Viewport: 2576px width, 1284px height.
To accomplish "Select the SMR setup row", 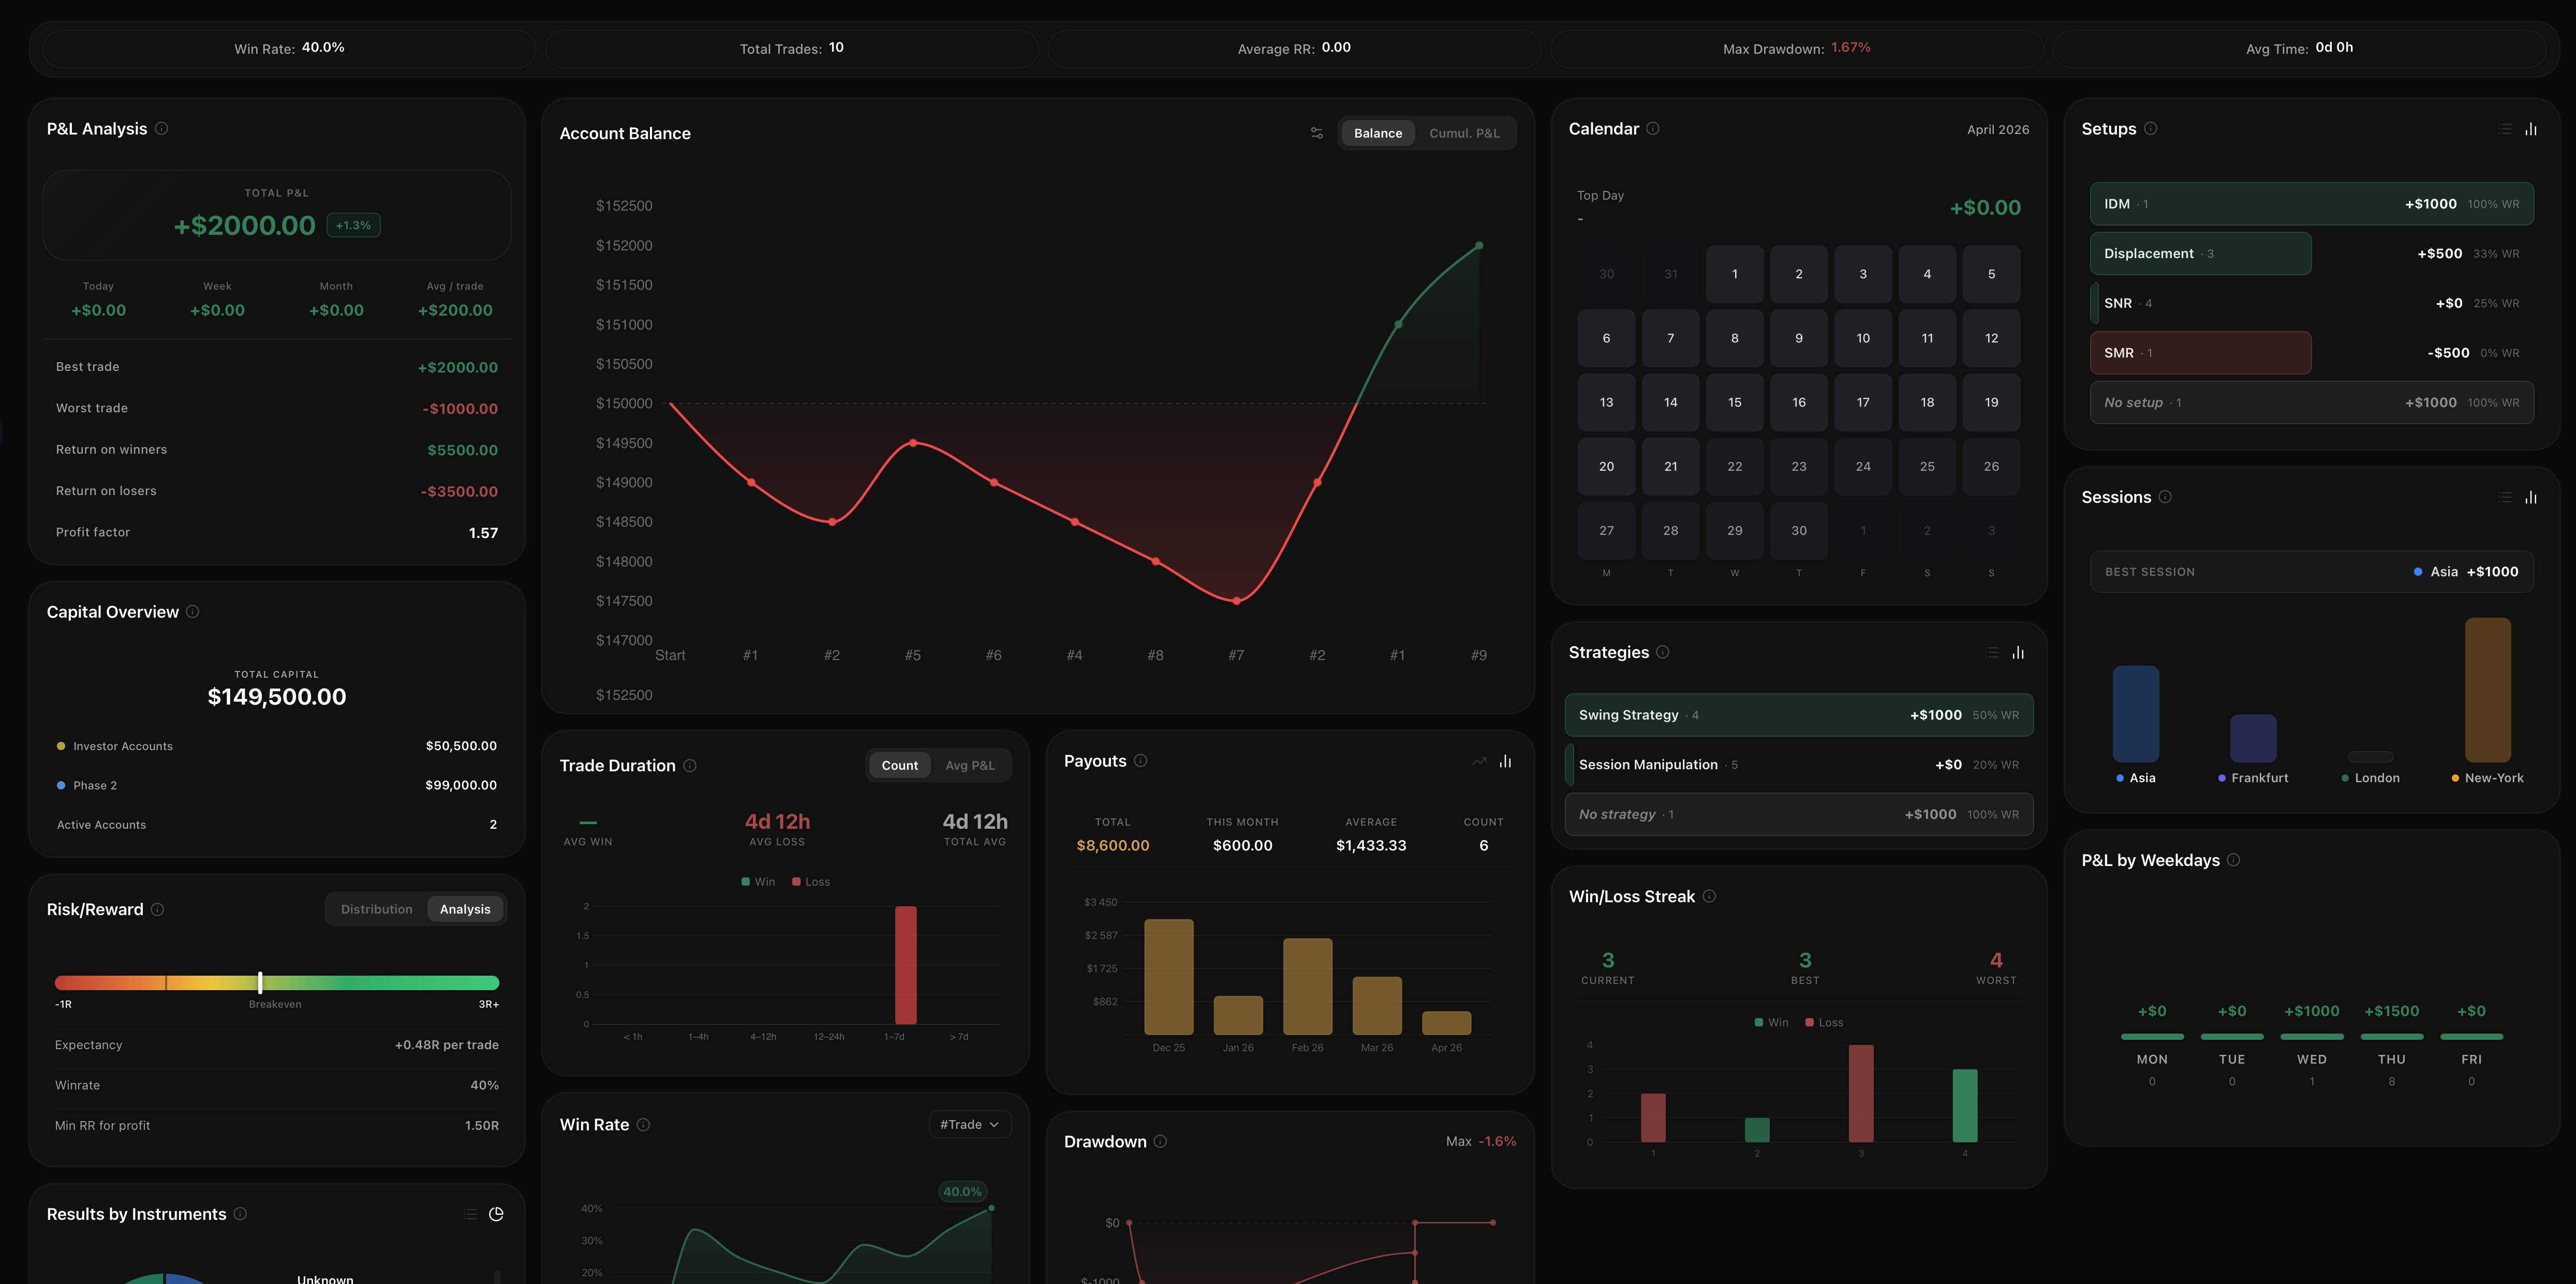I will click(x=2311, y=353).
